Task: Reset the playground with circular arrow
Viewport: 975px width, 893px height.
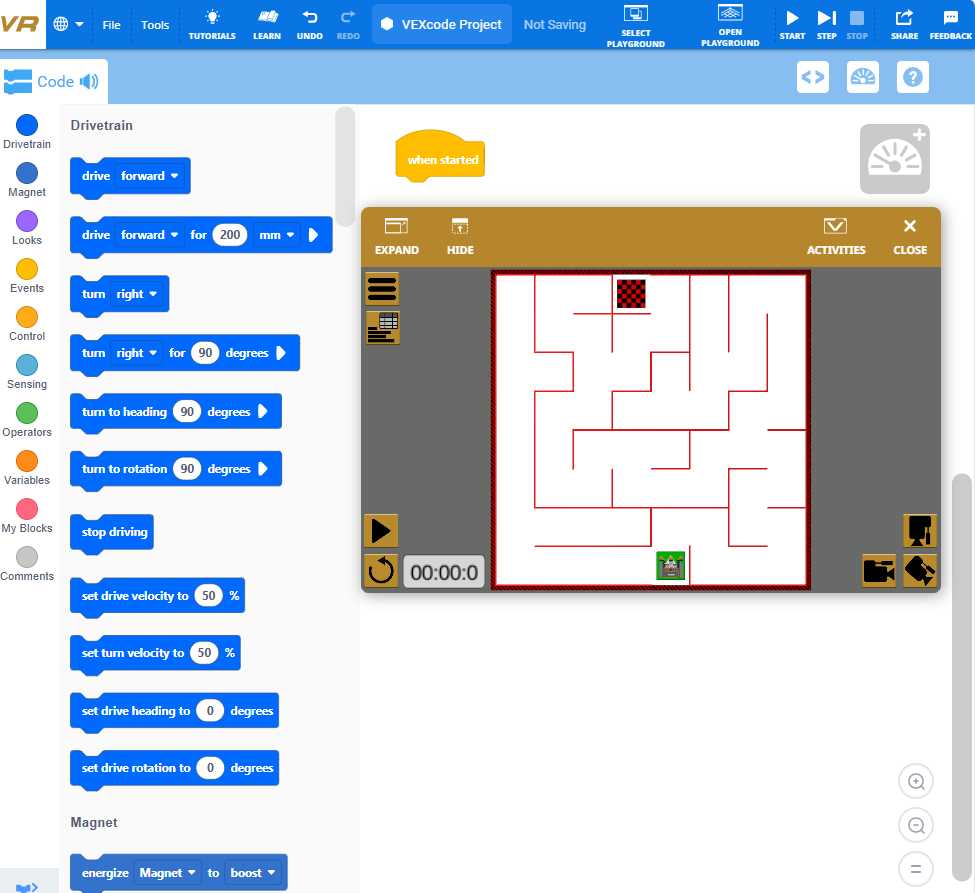Action: pos(381,570)
